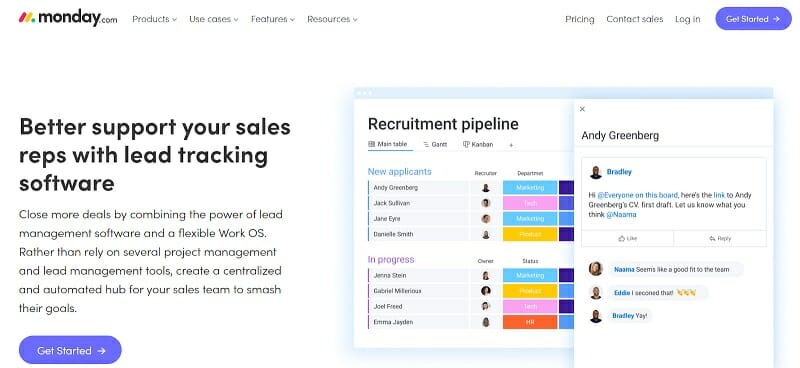Open the Resources dropdown menu
The width and height of the screenshot is (800, 368).
(332, 19)
